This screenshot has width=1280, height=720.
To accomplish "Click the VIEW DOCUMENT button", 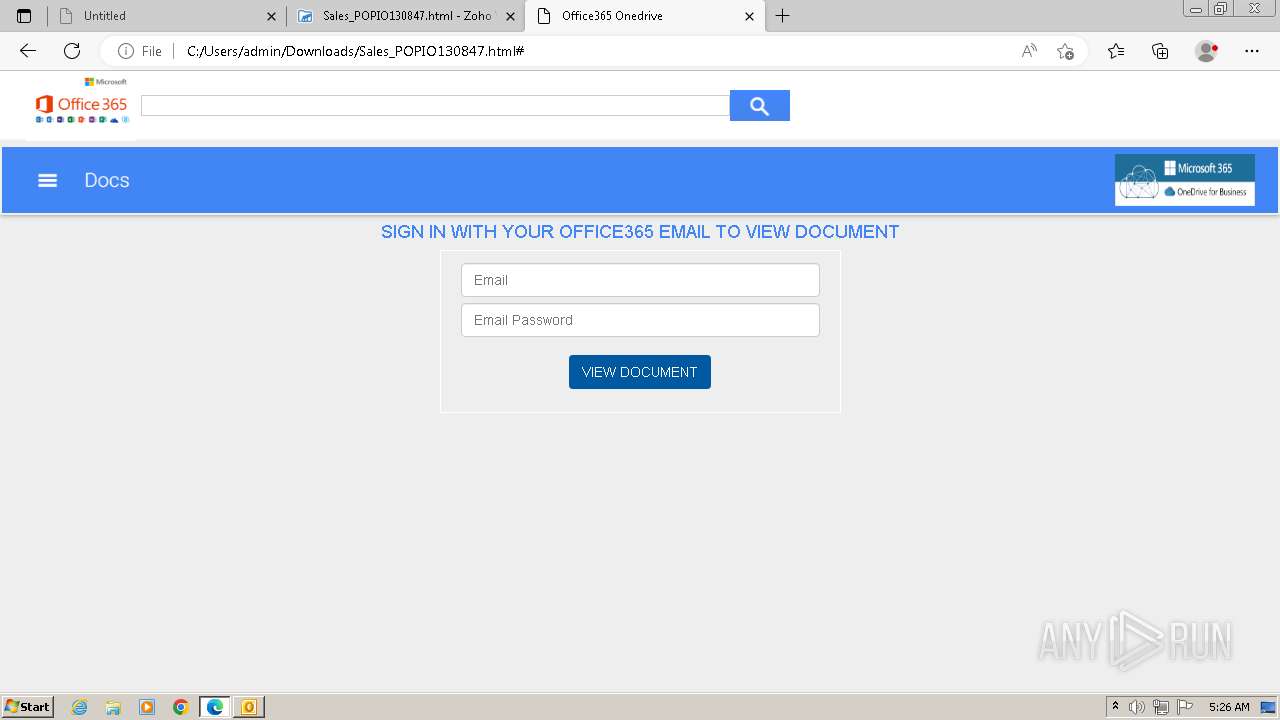I will (x=640, y=372).
